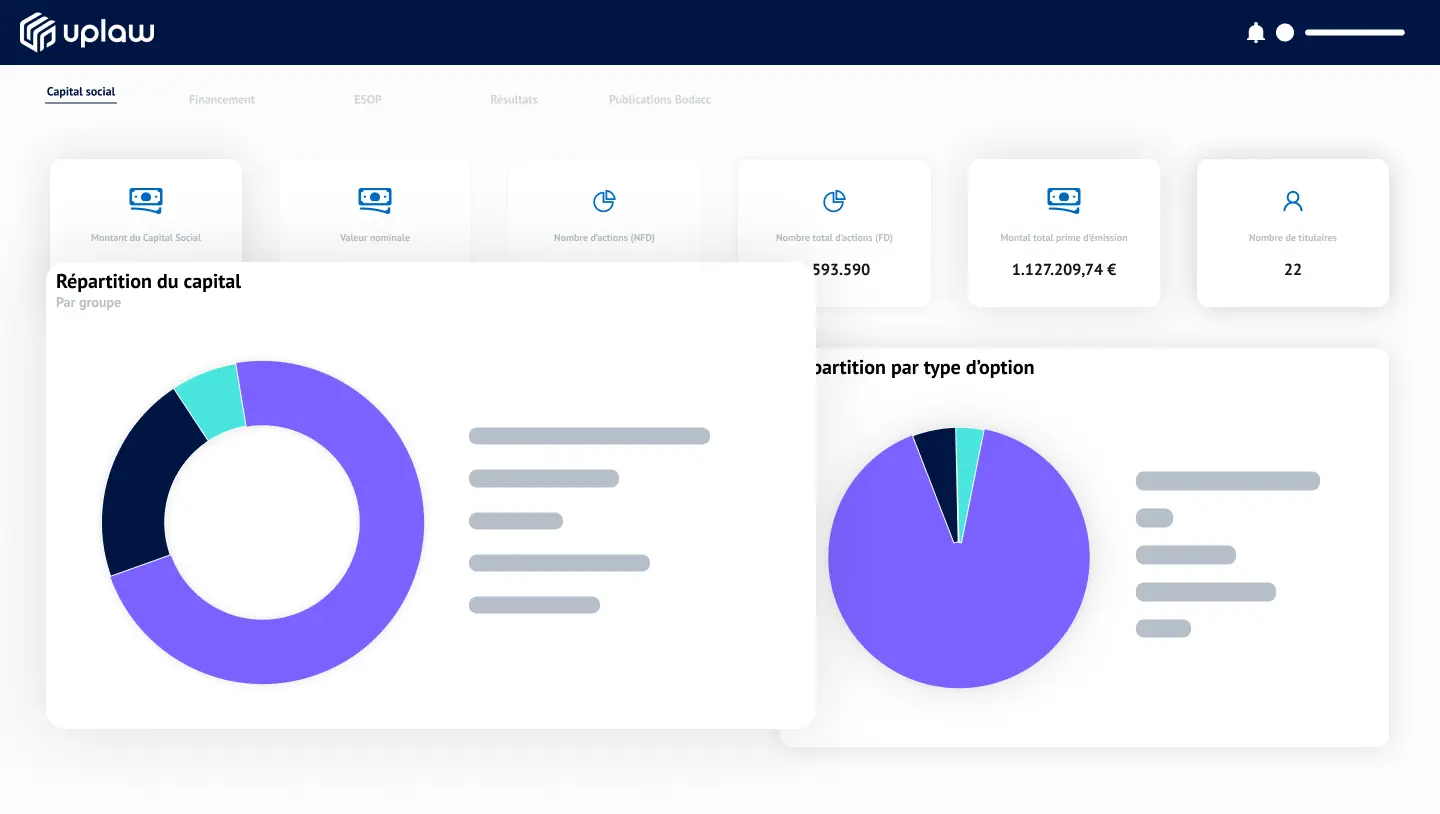1440x814 pixels.
Task: View the Publications Bodacc tab
Action: (x=659, y=99)
